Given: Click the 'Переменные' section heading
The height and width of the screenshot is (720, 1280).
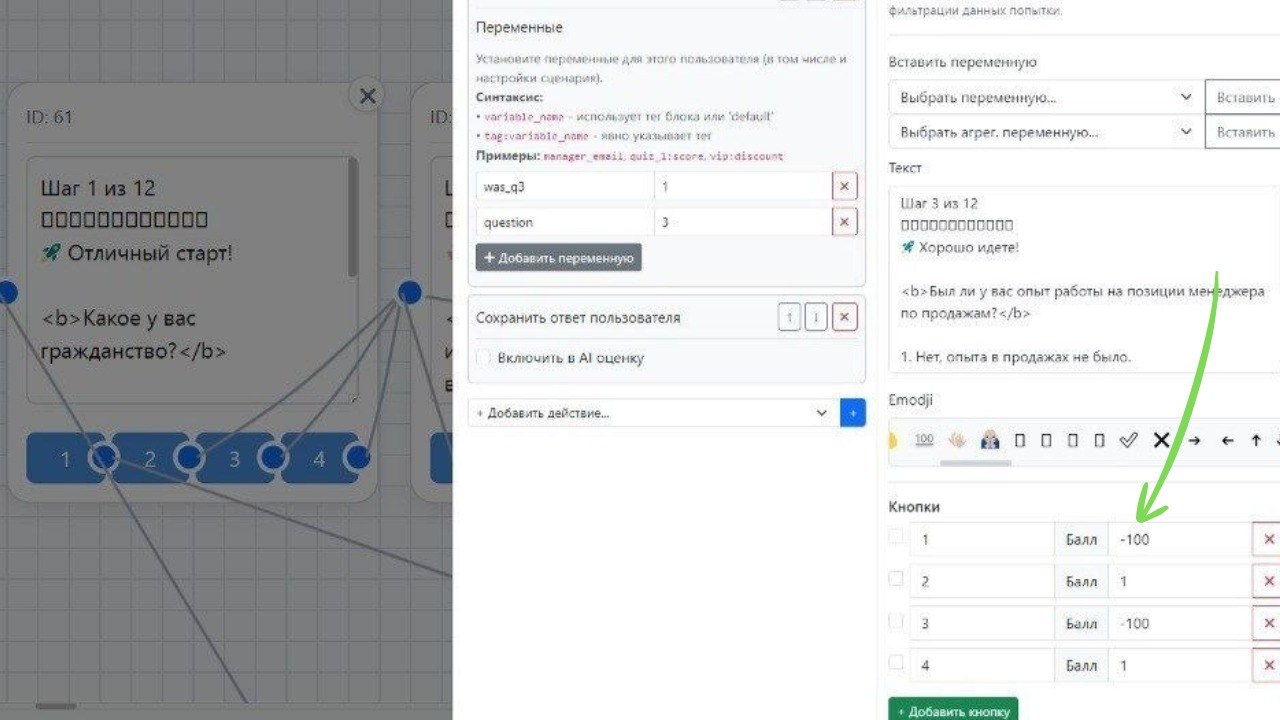Looking at the screenshot, I should [x=519, y=28].
